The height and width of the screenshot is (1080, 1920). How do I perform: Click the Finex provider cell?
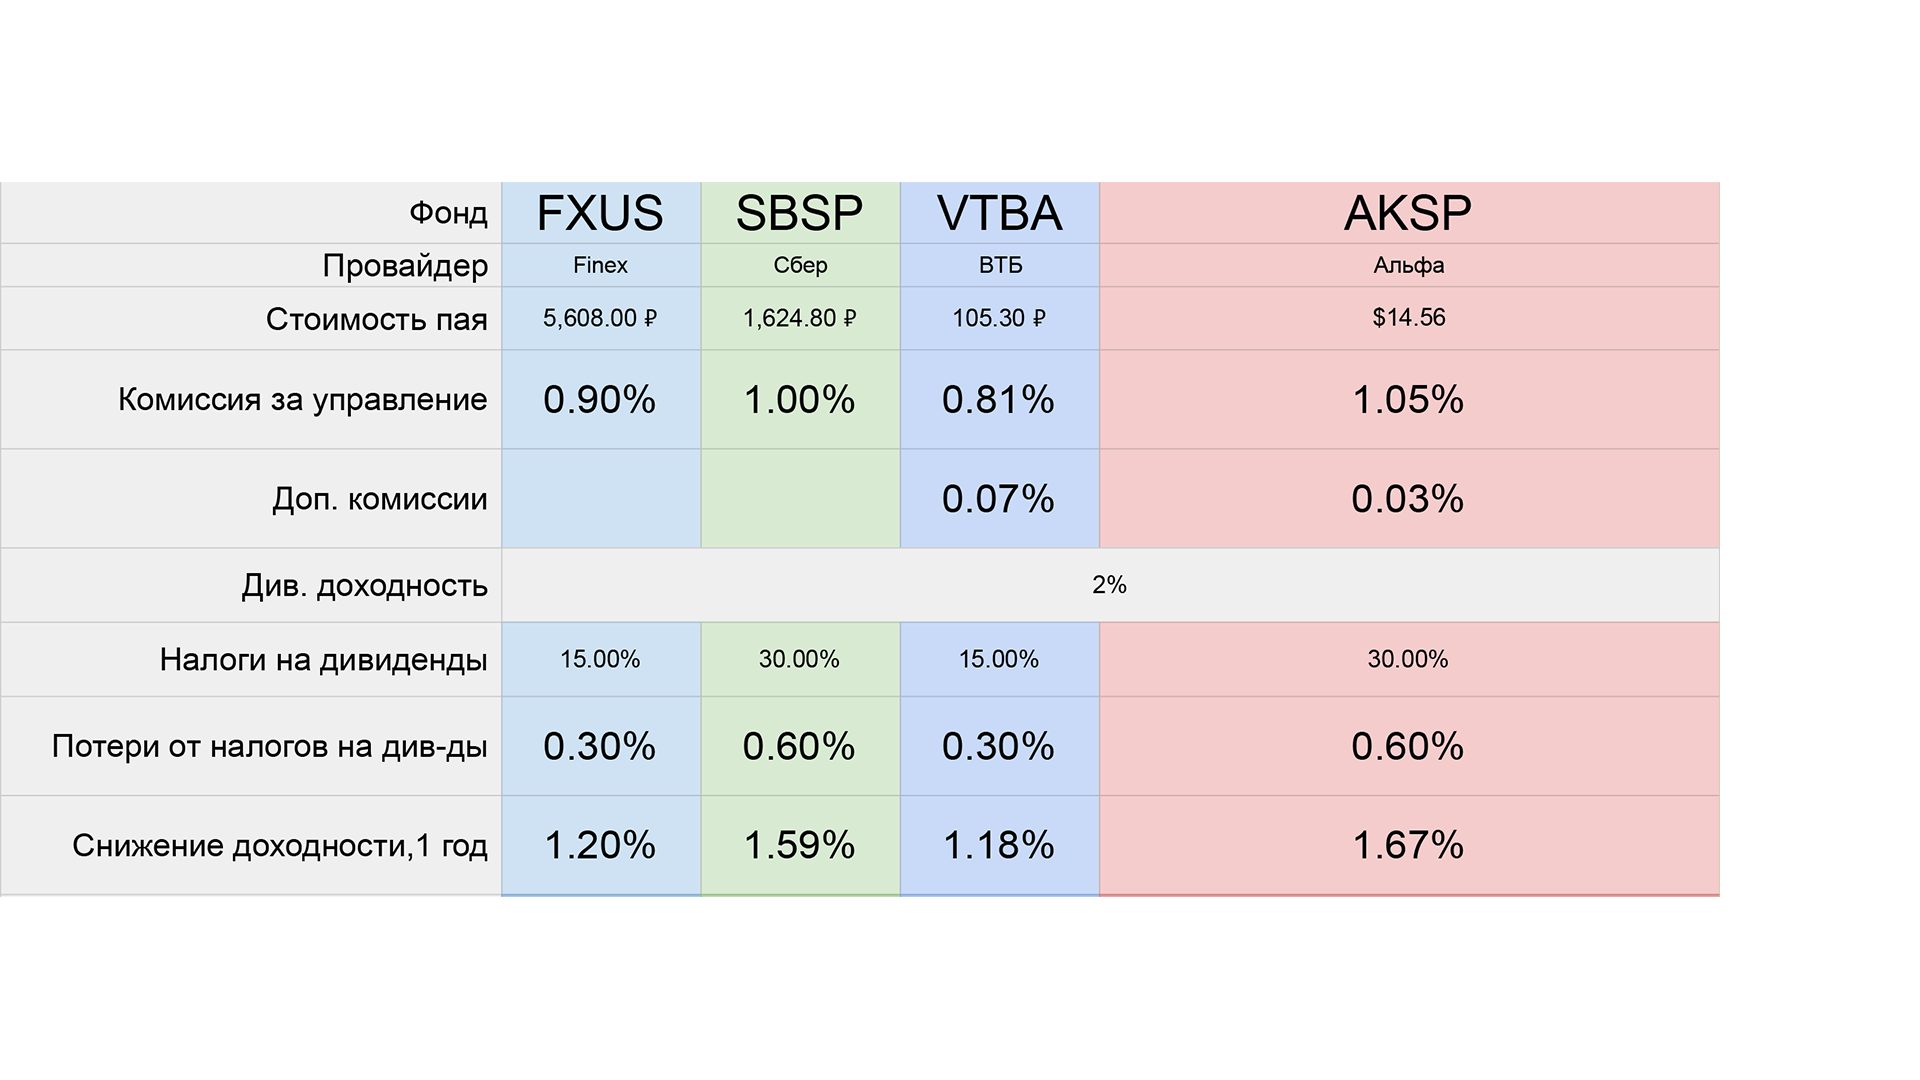pos(600,265)
